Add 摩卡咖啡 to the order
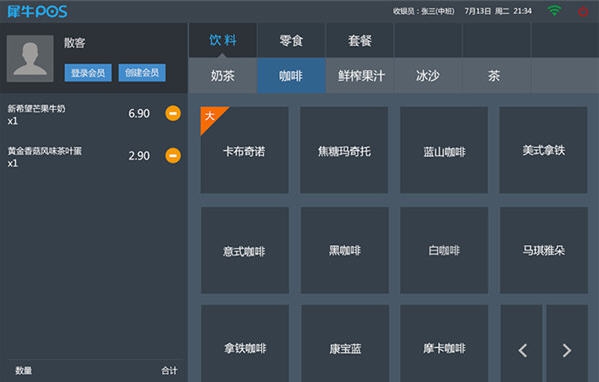 [x=444, y=343]
